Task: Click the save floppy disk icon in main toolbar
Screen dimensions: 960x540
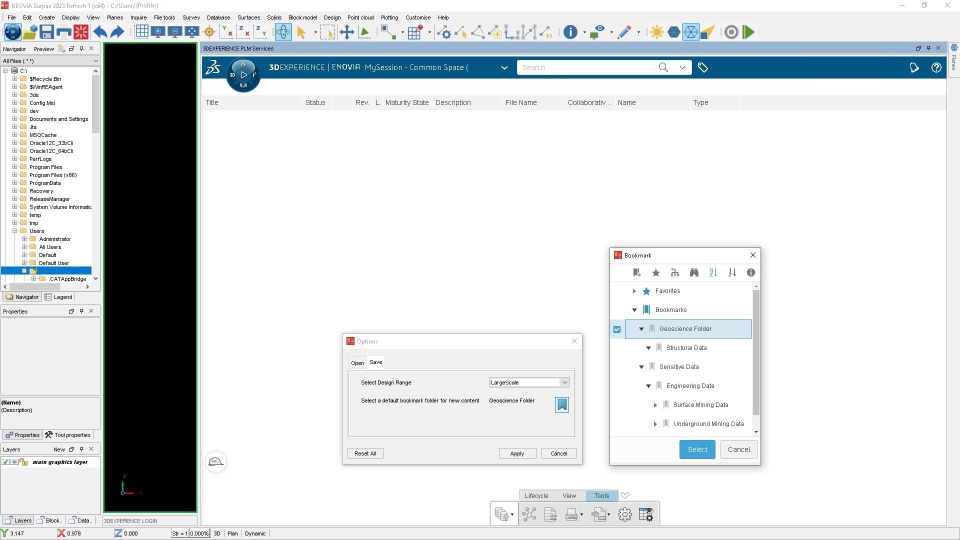Action: click(x=47, y=32)
